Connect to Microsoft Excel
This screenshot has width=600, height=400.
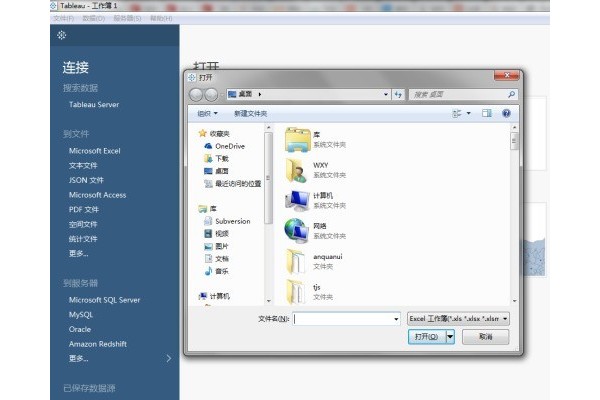click(95, 151)
